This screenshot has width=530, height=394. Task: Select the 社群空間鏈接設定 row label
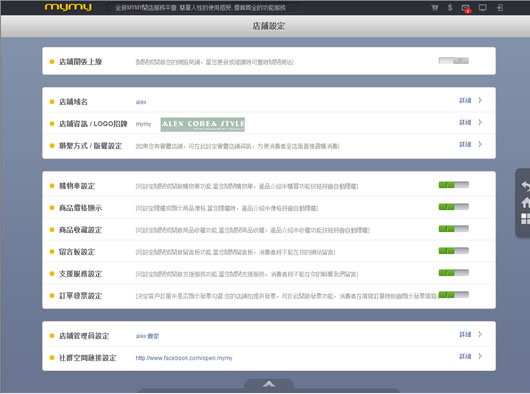(x=88, y=358)
